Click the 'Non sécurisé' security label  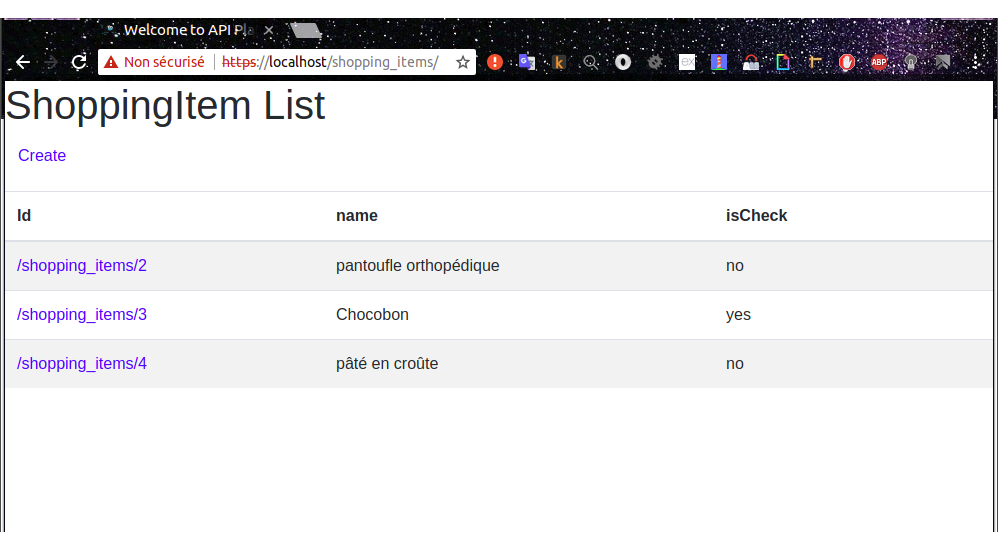point(164,62)
